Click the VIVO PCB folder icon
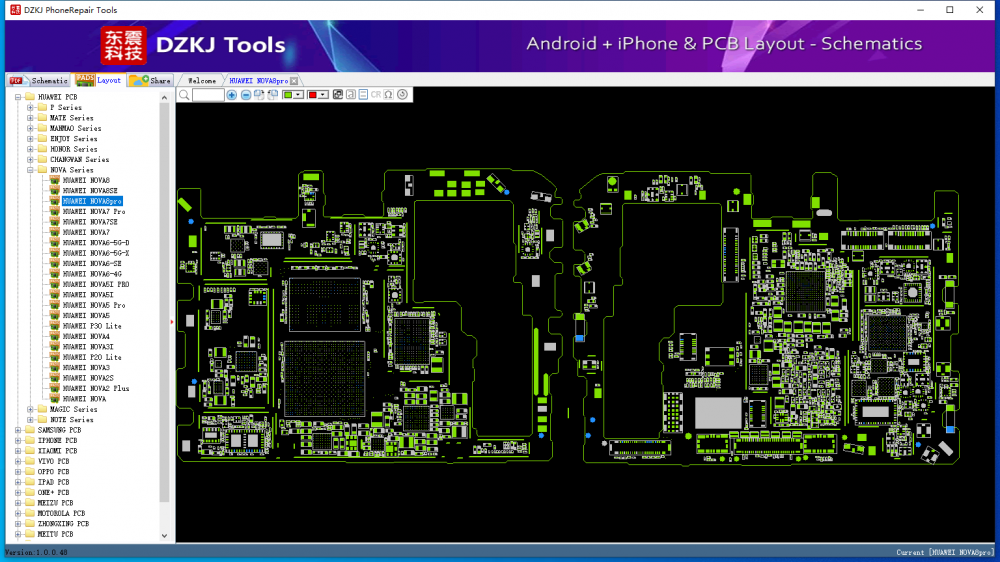The height and width of the screenshot is (562, 1000). coord(30,461)
